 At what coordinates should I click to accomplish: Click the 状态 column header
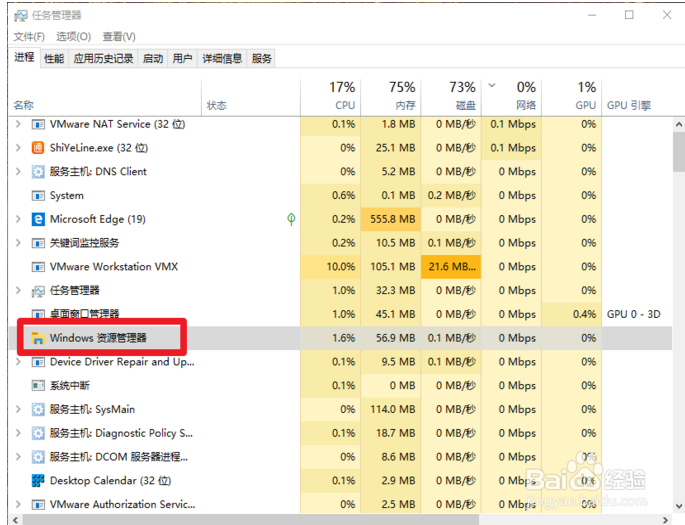(251, 97)
